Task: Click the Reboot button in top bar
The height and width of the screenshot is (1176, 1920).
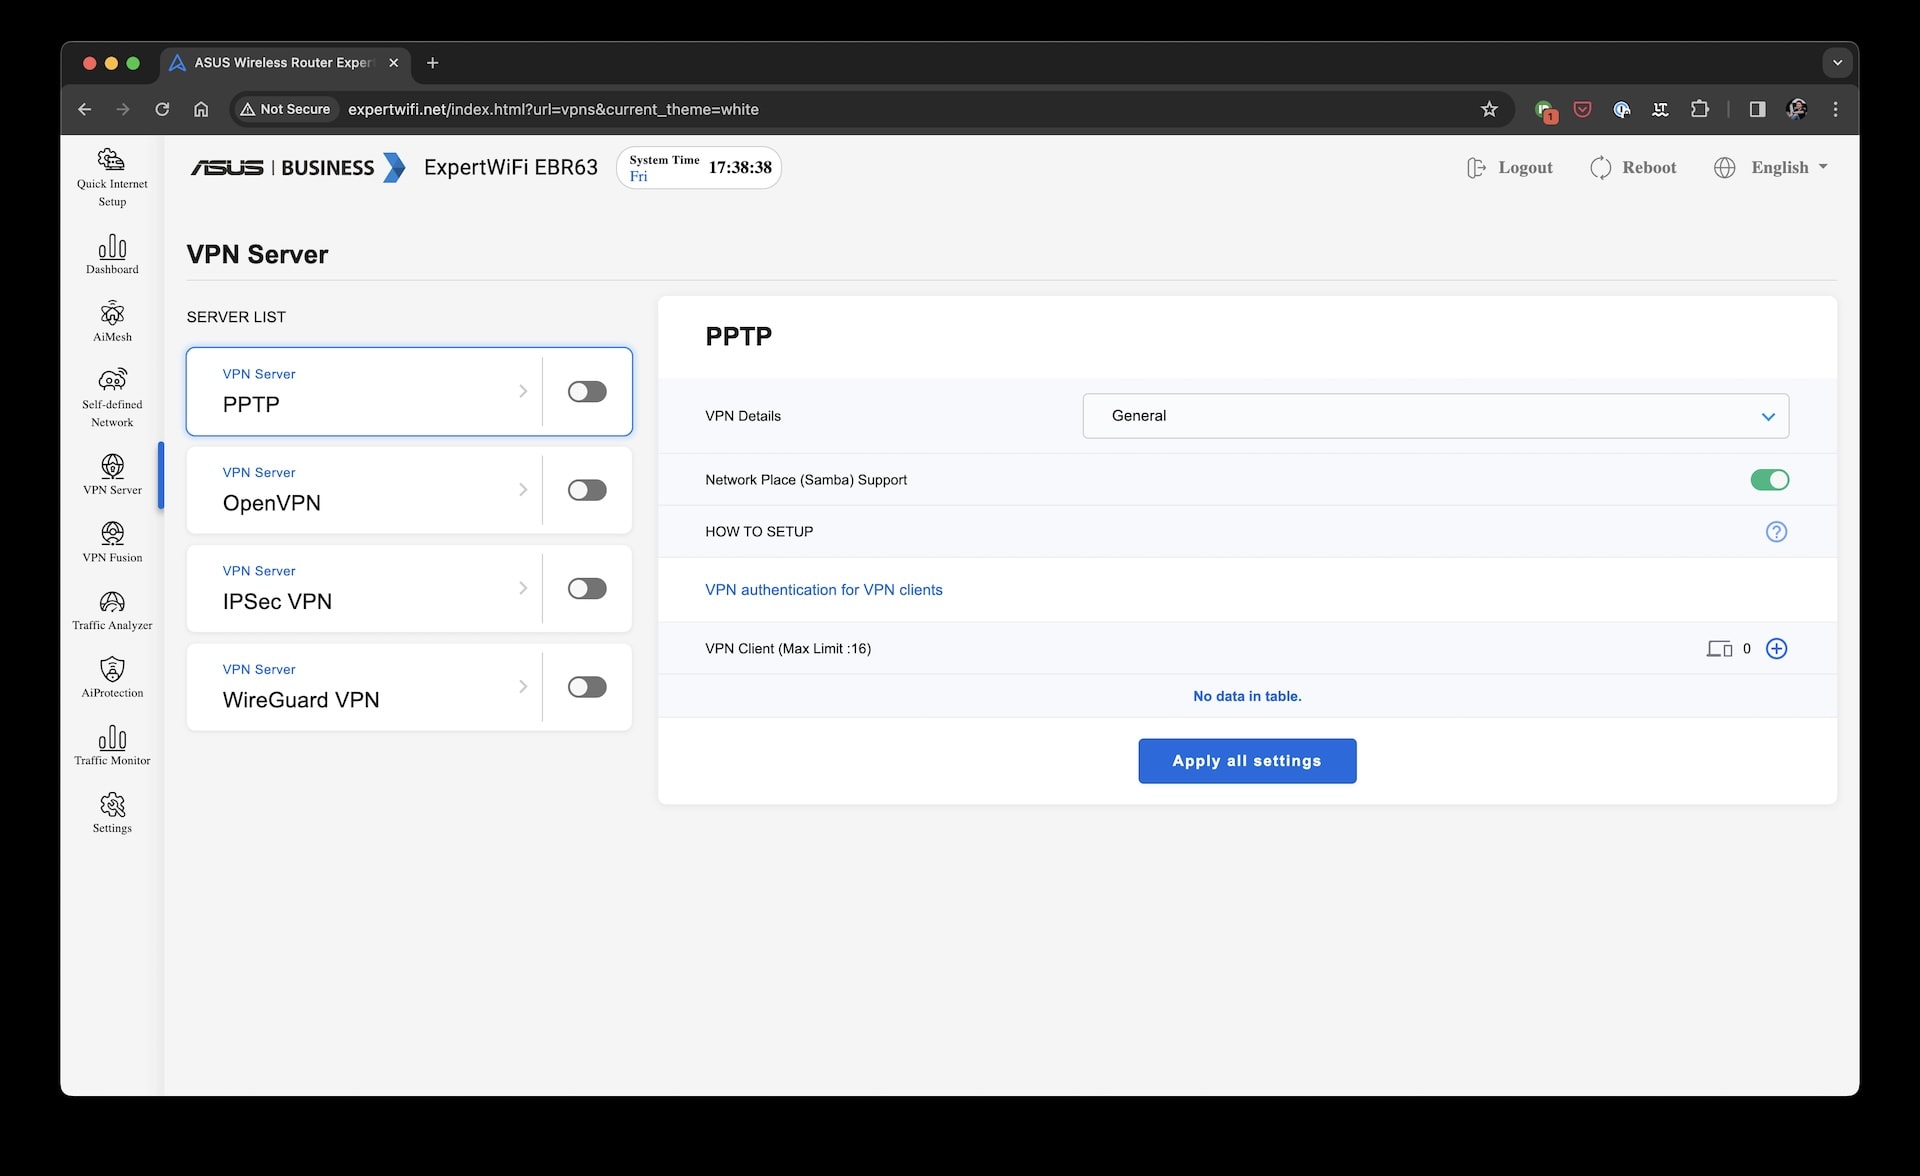Action: tap(1633, 167)
